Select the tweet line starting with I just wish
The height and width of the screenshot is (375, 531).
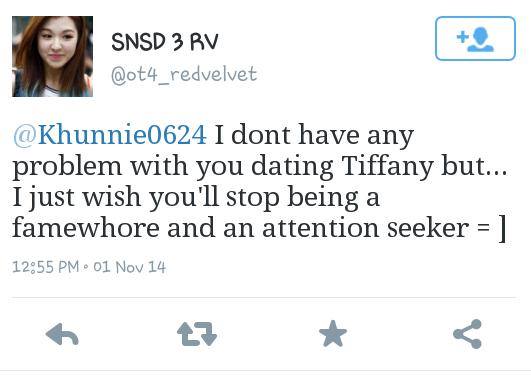(196, 198)
